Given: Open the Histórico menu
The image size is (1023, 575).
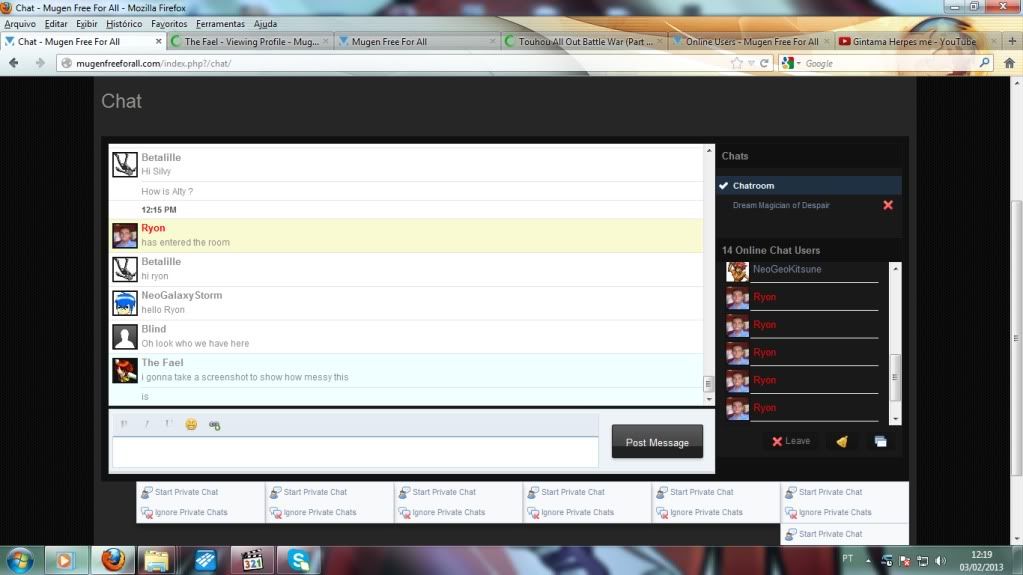Looking at the screenshot, I should pos(124,23).
